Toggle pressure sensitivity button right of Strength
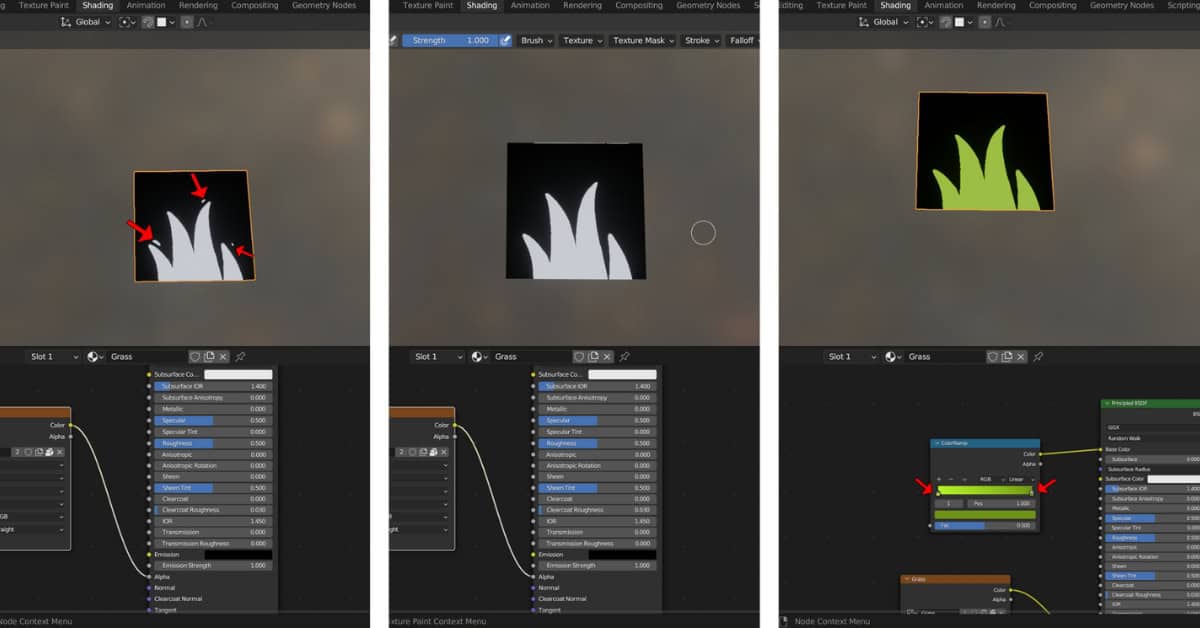 point(506,41)
